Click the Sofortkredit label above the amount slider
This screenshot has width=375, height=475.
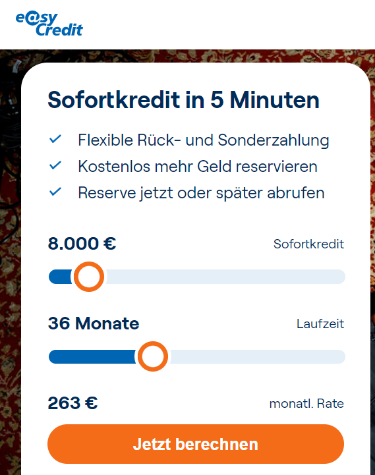pyautogui.click(x=308, y=244)
